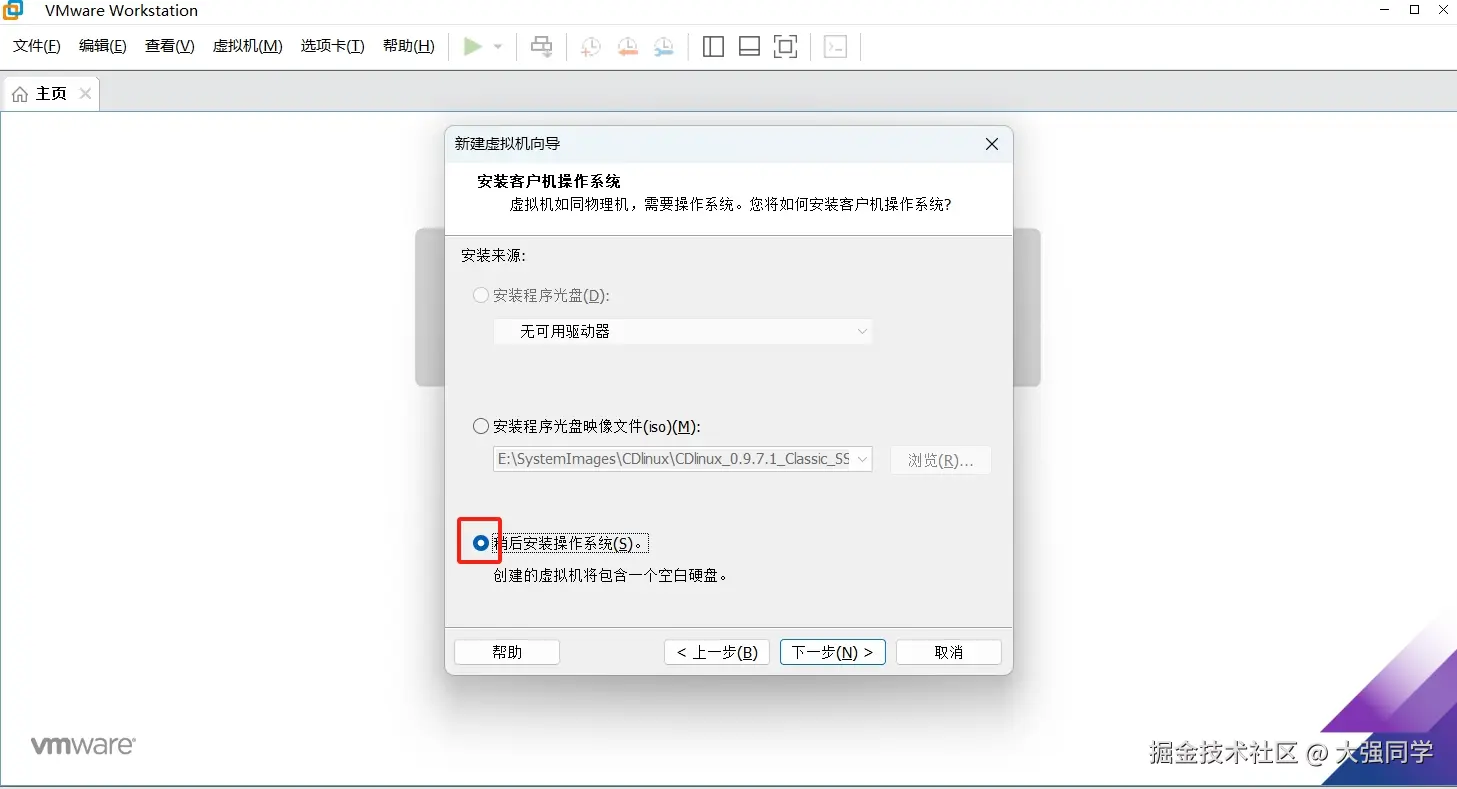Screen dimensions: 1457x789
Task: Click the 安装来源: label text
Action: (x=493, y=255)
